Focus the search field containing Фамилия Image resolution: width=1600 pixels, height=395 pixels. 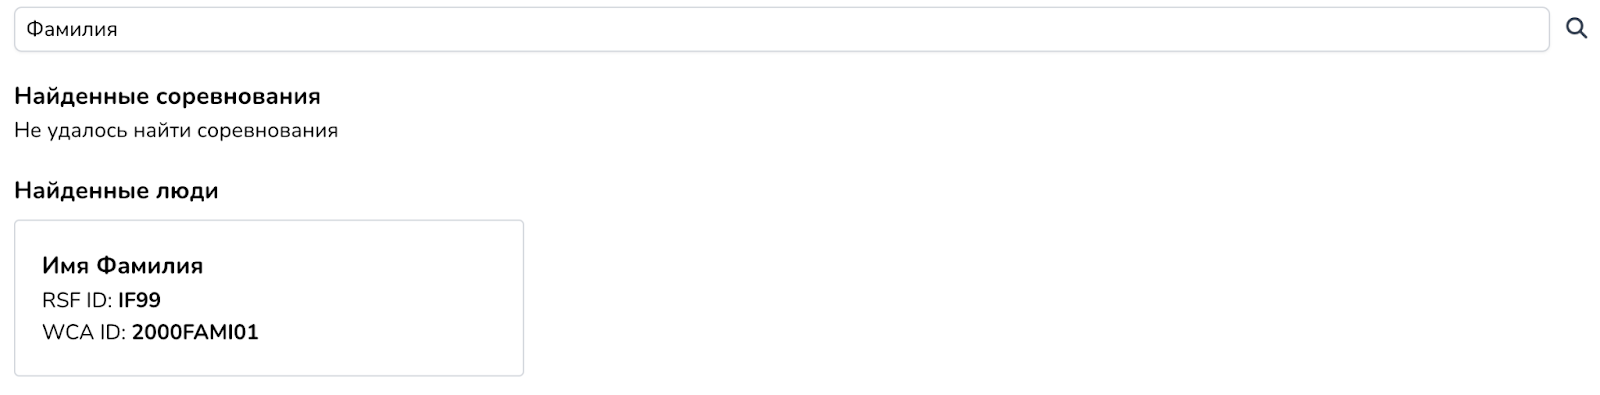coord(782,29)
